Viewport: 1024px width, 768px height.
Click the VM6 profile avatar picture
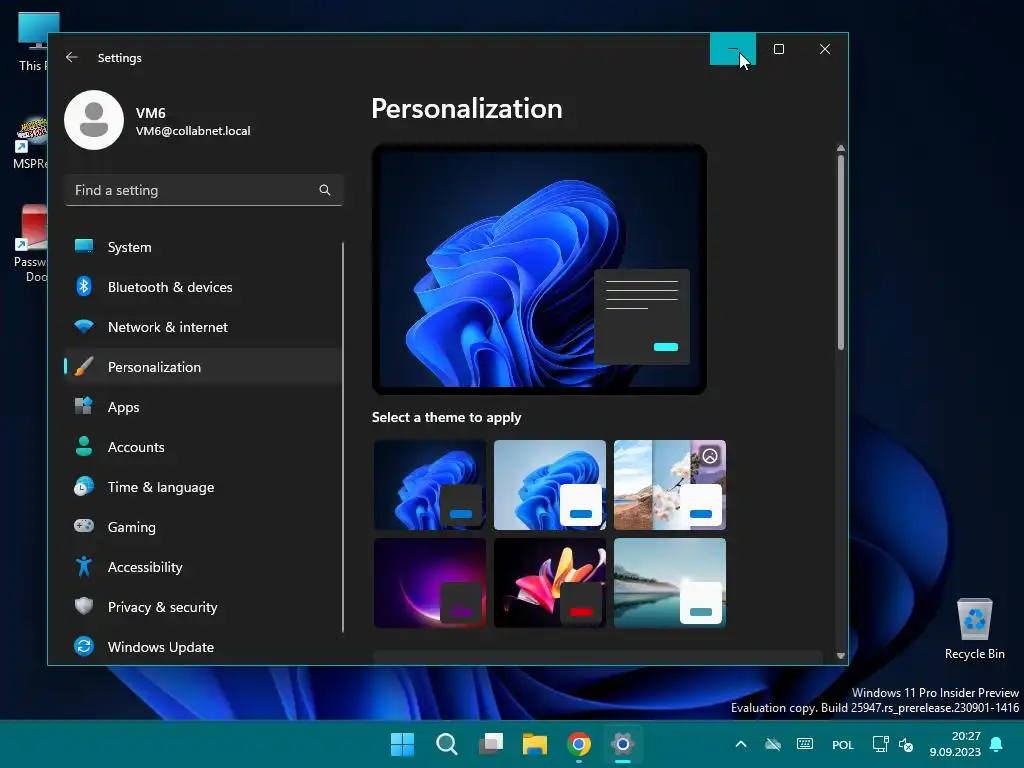(94, 120)
